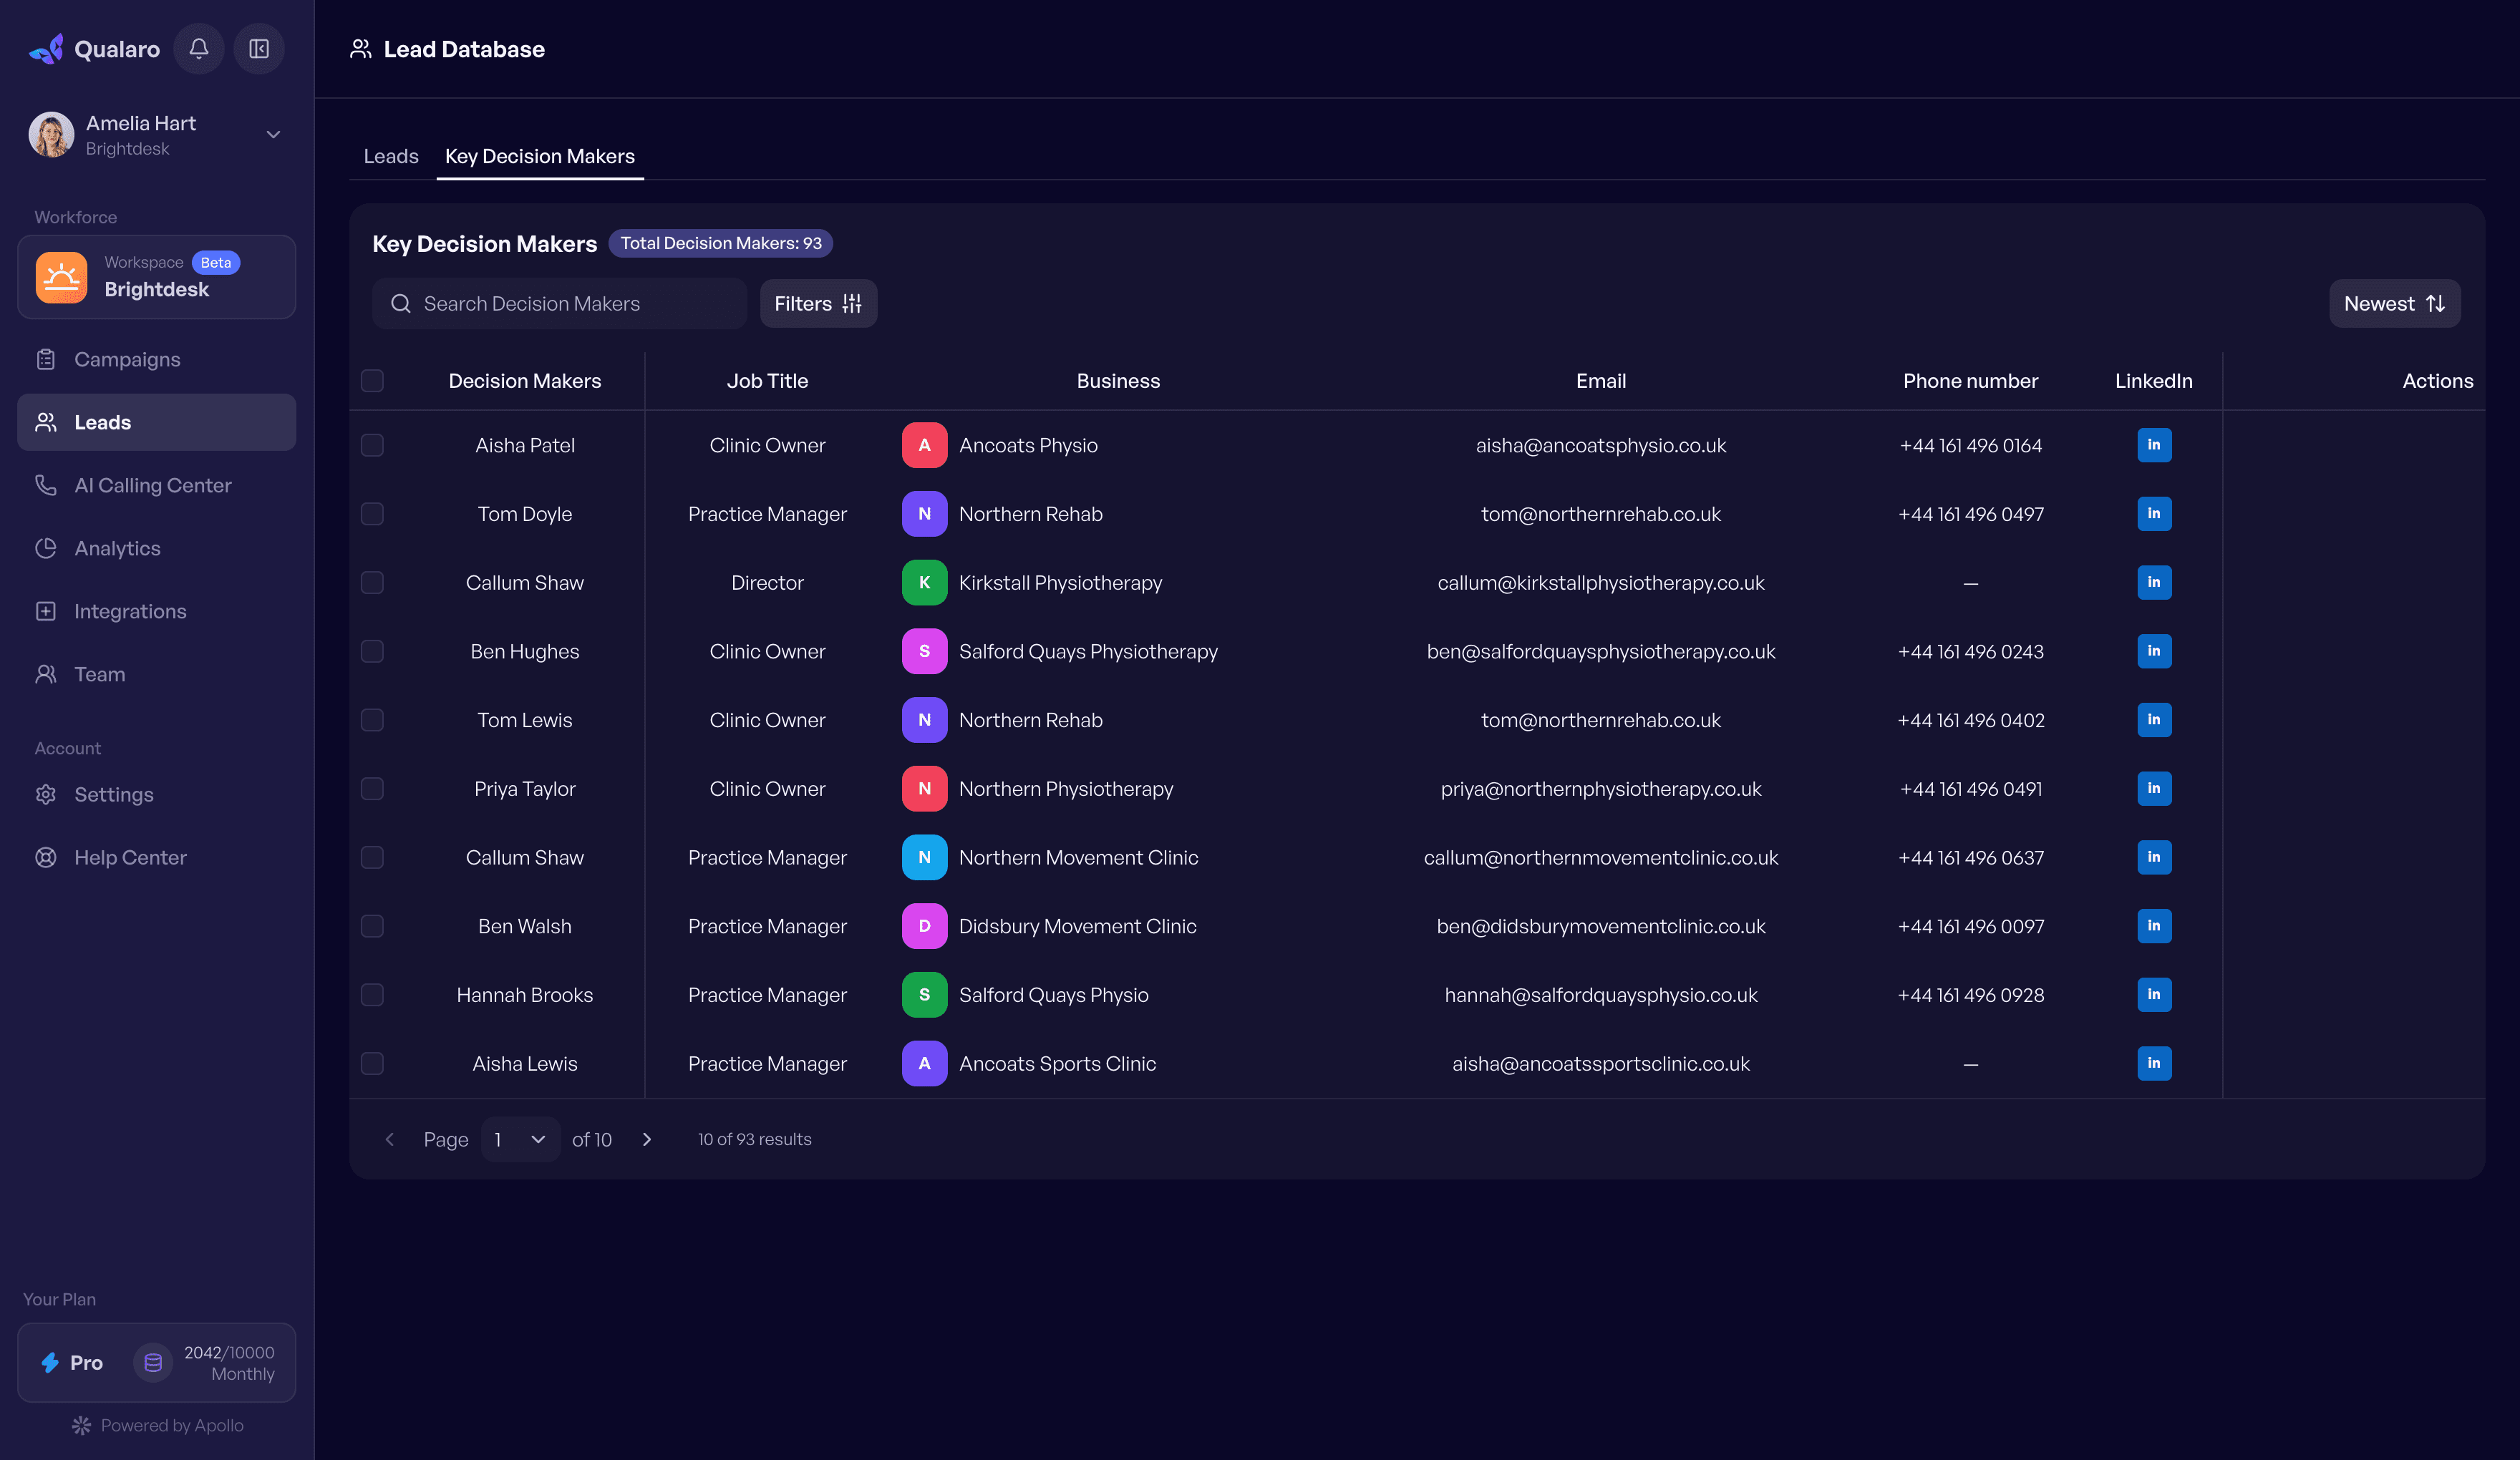Open Analytics in the sidebar
The width and height of the screenshot is (2520, 1460).
click(157, 549)
